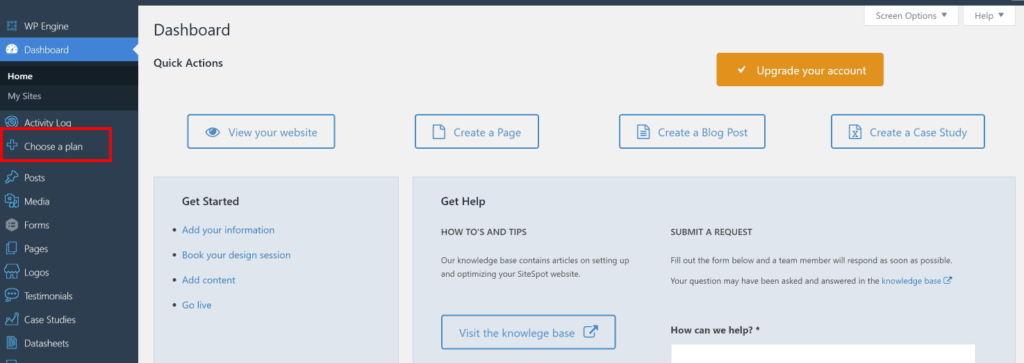This screenshot has width=1024, height=363.
Task: Follow the Go live link
Action: (197, 305)
